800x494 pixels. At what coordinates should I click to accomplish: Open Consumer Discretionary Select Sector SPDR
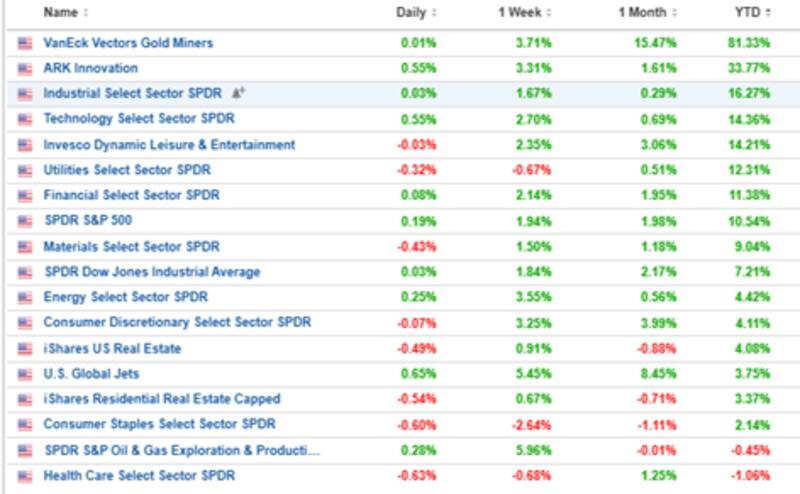tap(177, 323)
